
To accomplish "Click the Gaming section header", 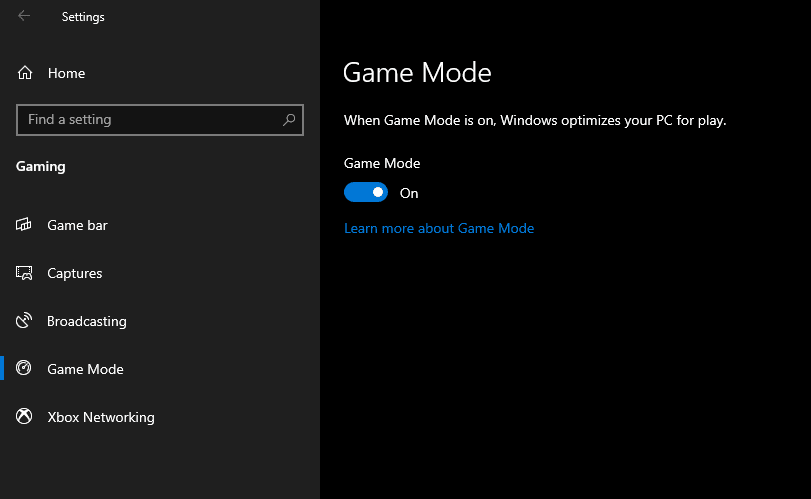I will point(41,166).
